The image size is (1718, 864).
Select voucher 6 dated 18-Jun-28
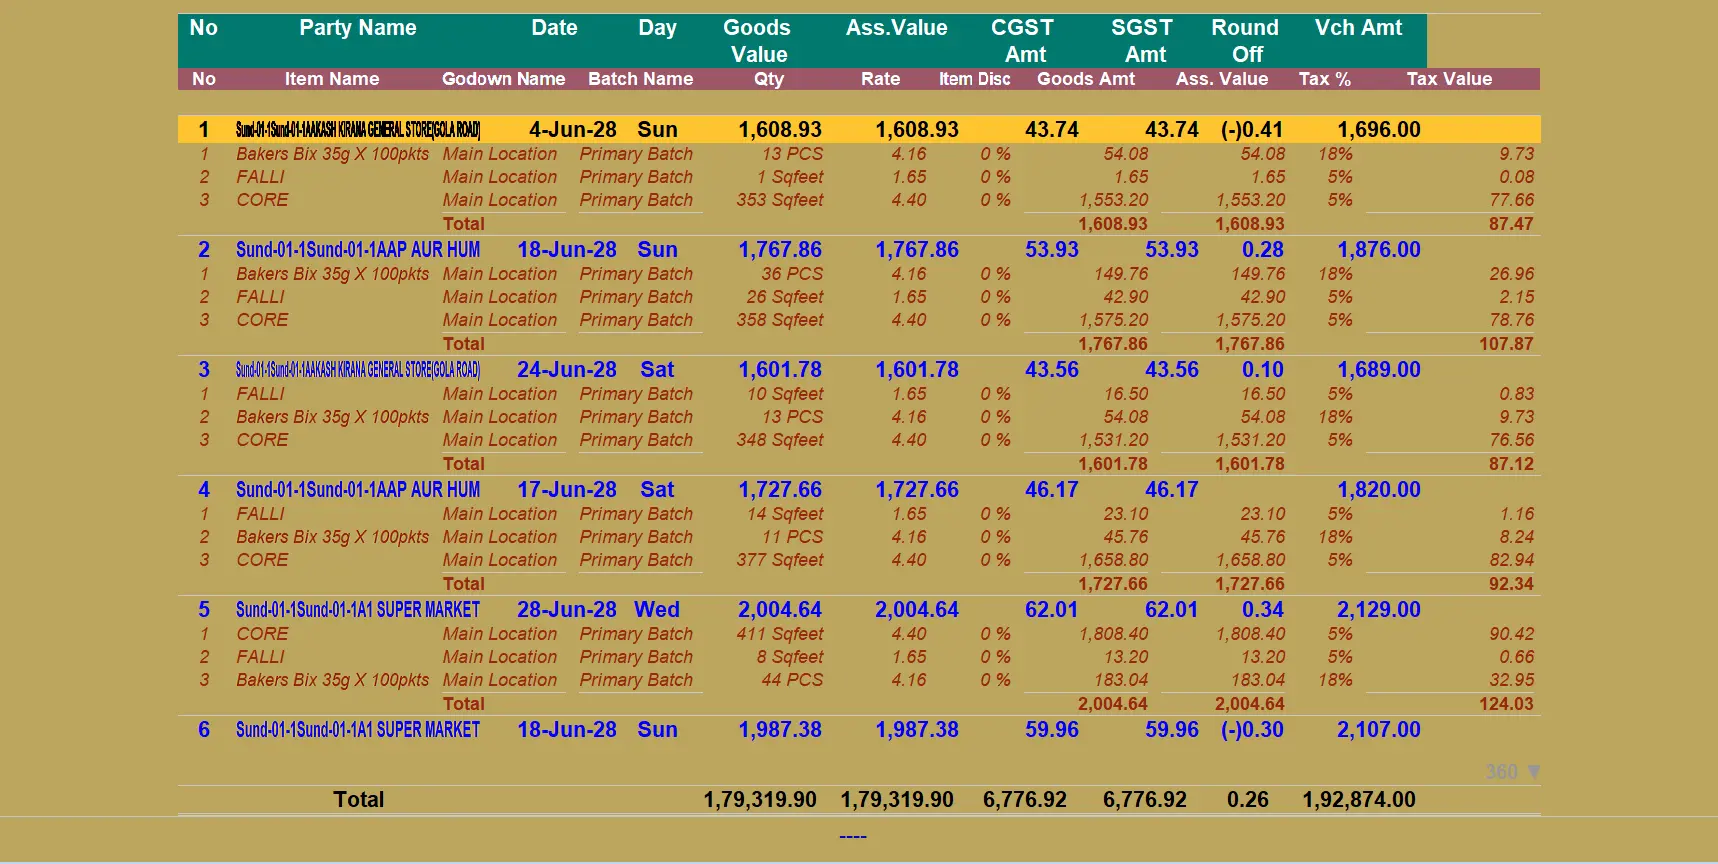point(859,730)
